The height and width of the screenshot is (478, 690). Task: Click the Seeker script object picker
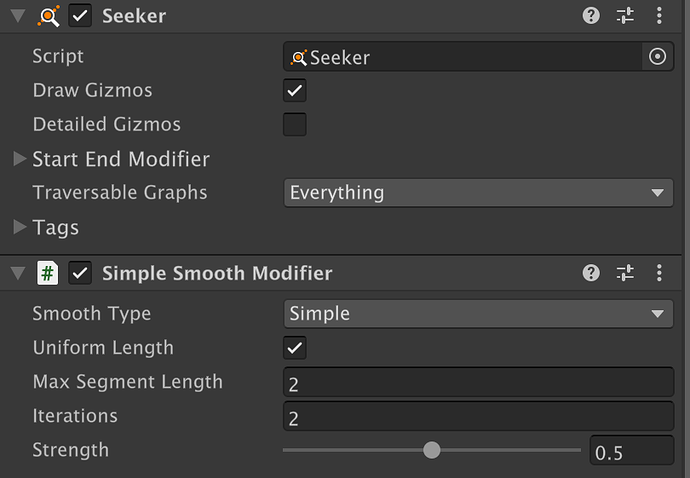pos(657,56)
